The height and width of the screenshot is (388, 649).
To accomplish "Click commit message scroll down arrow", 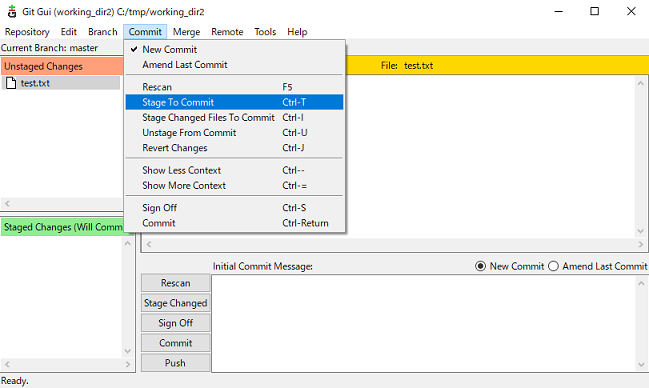I will coord(641,364).
